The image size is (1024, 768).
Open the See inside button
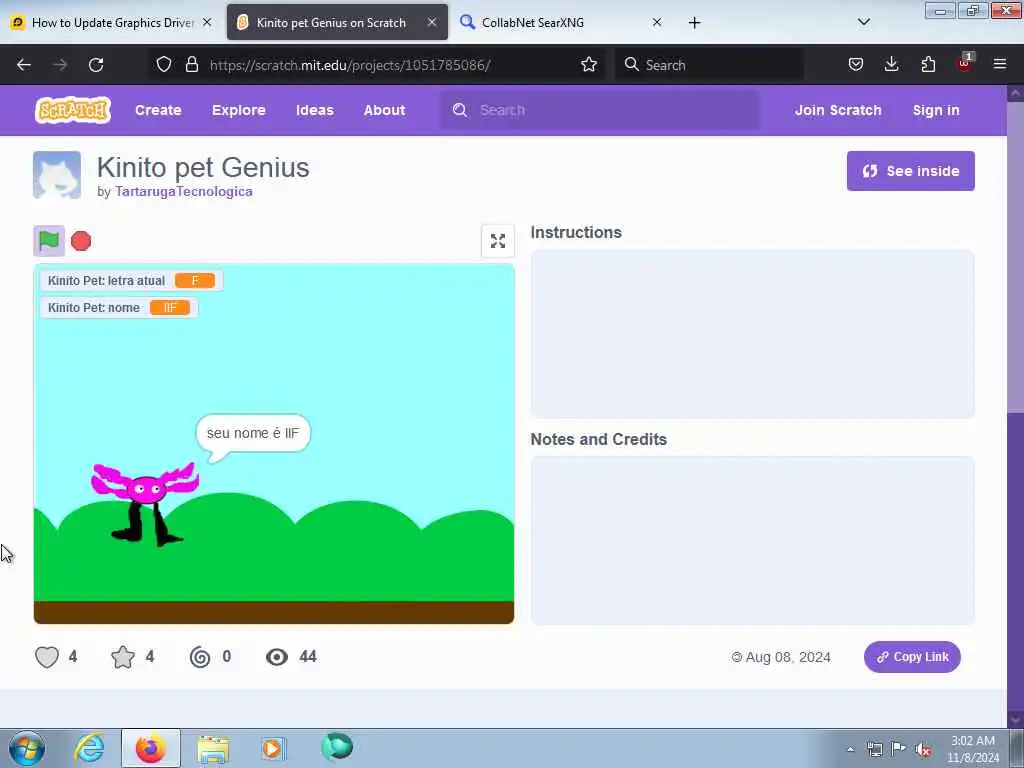click(910, 171)
